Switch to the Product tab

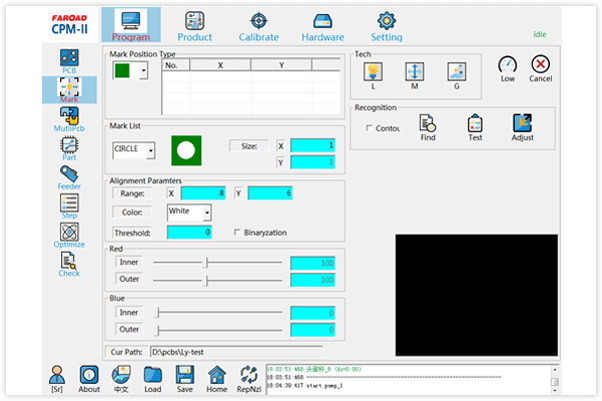[x=195, y=26]
